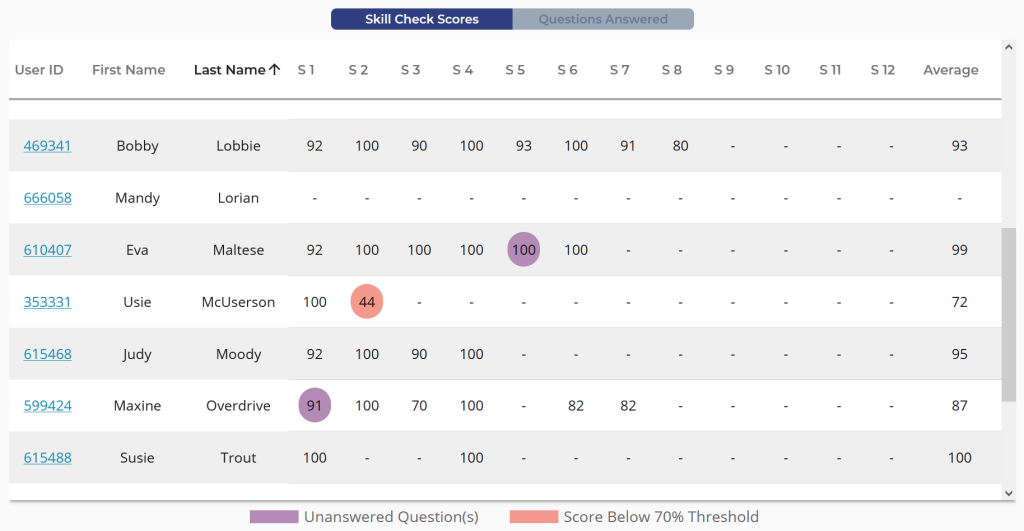Click Eva Maltese's purple 100 score bubble
1024x531 pixels.
[x=523, y=250]
